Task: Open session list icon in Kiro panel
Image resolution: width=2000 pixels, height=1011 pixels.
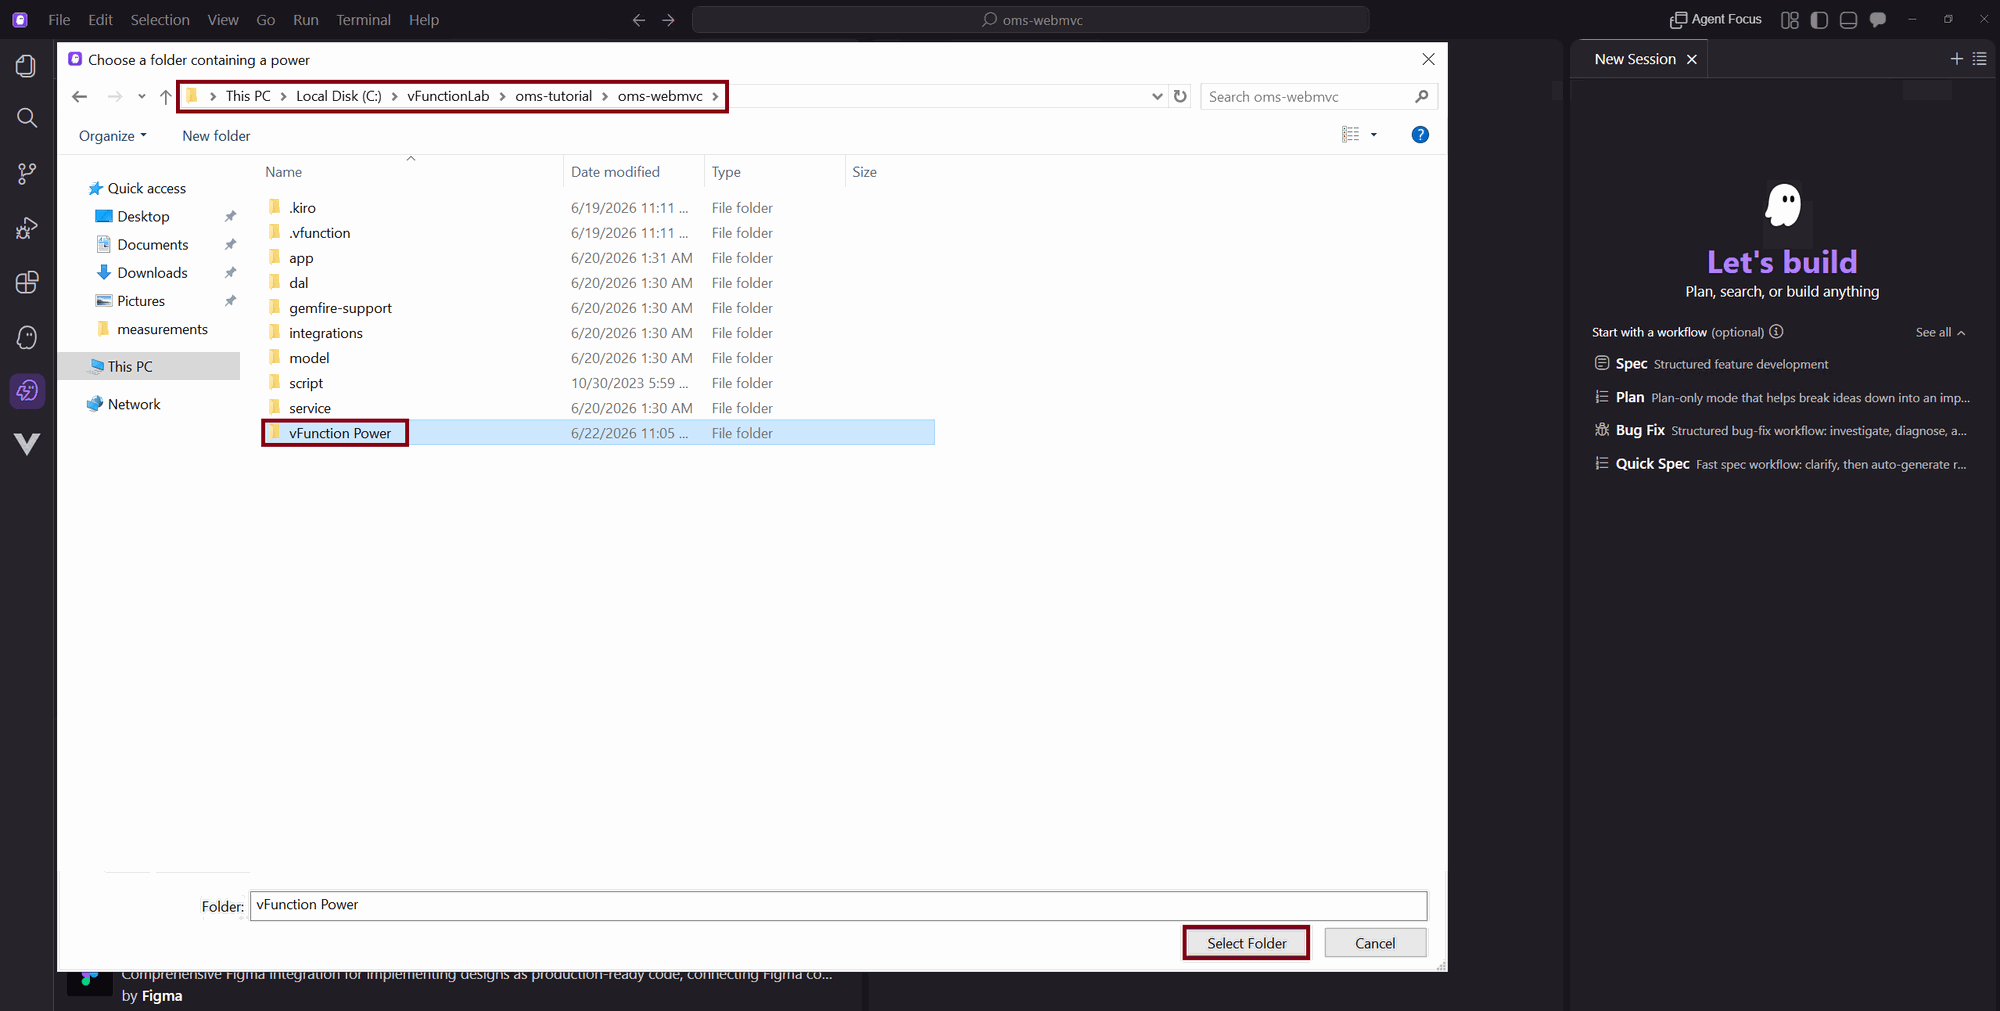Action: [x=1980, y=59]
